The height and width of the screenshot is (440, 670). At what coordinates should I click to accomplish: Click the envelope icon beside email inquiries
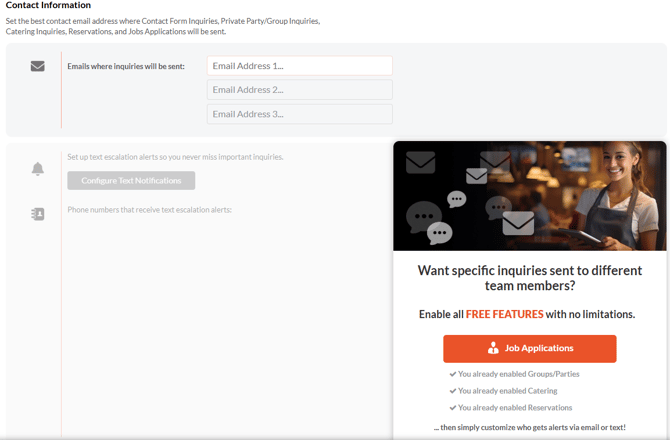37,67
